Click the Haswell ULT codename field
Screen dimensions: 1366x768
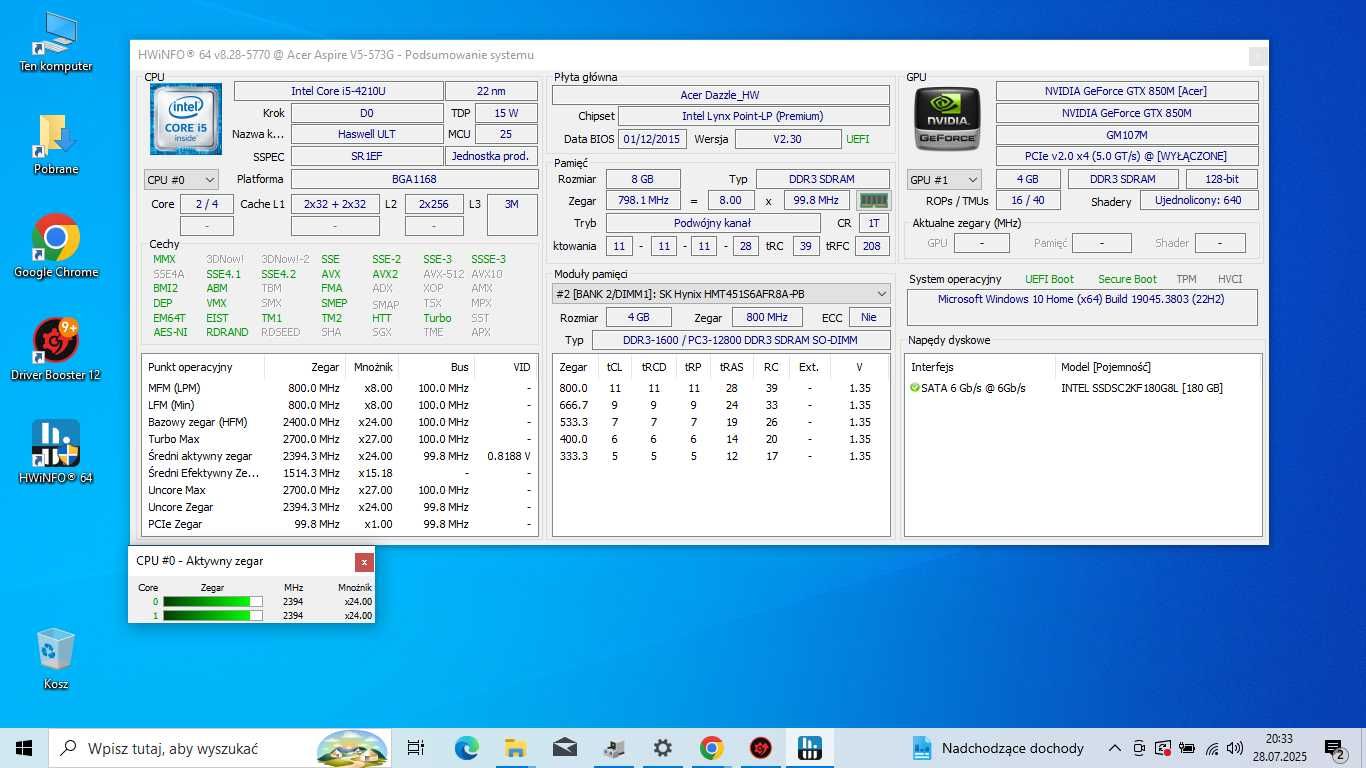(x=367, y=134)
